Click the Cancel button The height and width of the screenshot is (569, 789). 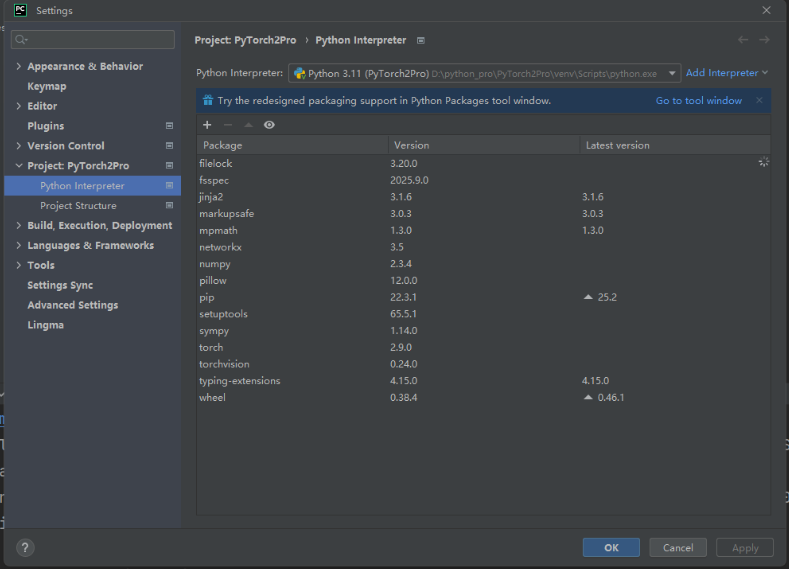point(678,547)
